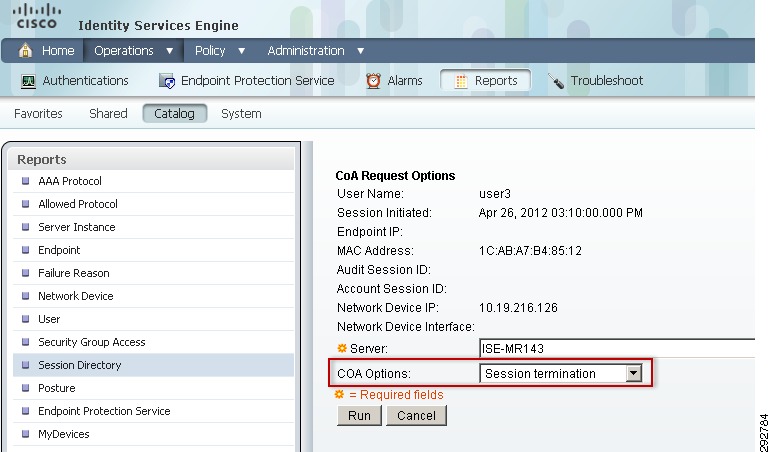The height and width of the screenshot is (452, 768).
Task: Click the Authentications monitor icon
Action: [28, 81]
